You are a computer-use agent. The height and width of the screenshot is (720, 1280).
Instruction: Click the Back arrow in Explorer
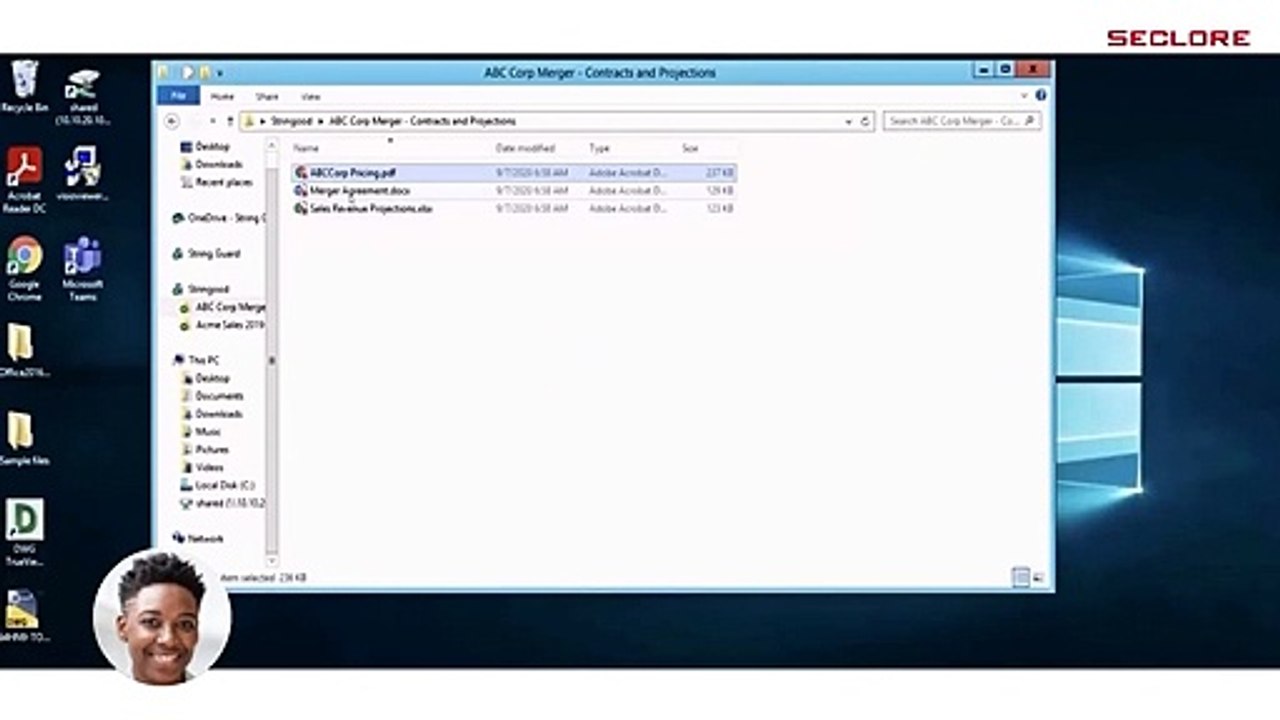coord(171,121)
